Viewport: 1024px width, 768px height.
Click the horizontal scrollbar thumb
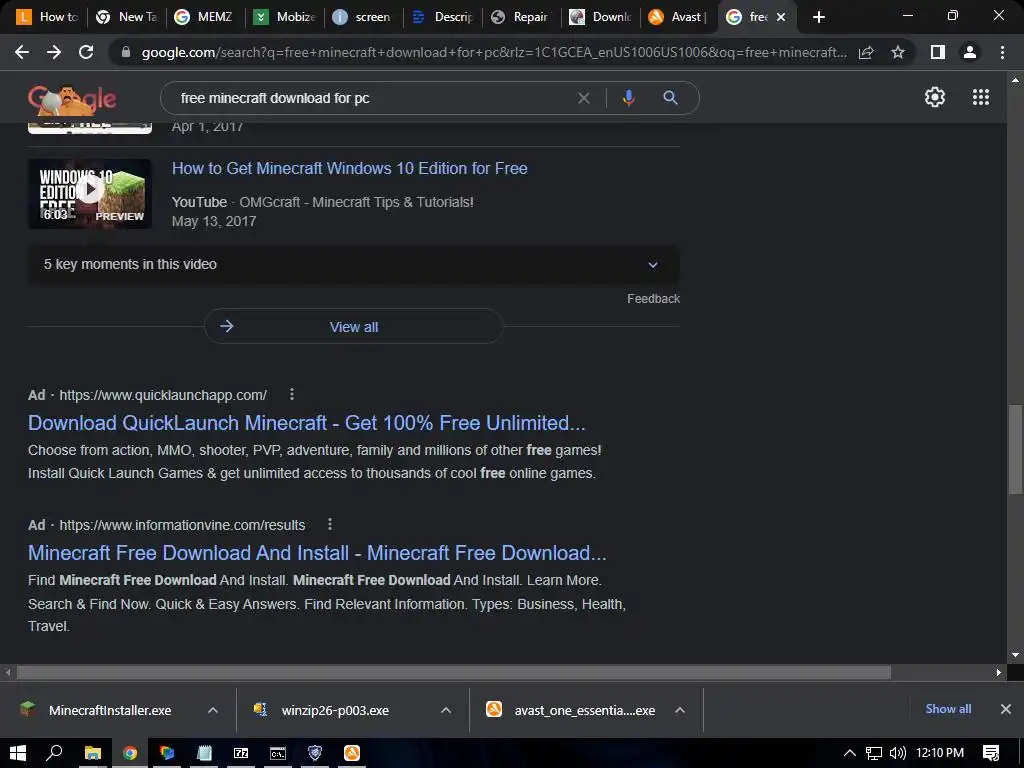tap(453, 672)
